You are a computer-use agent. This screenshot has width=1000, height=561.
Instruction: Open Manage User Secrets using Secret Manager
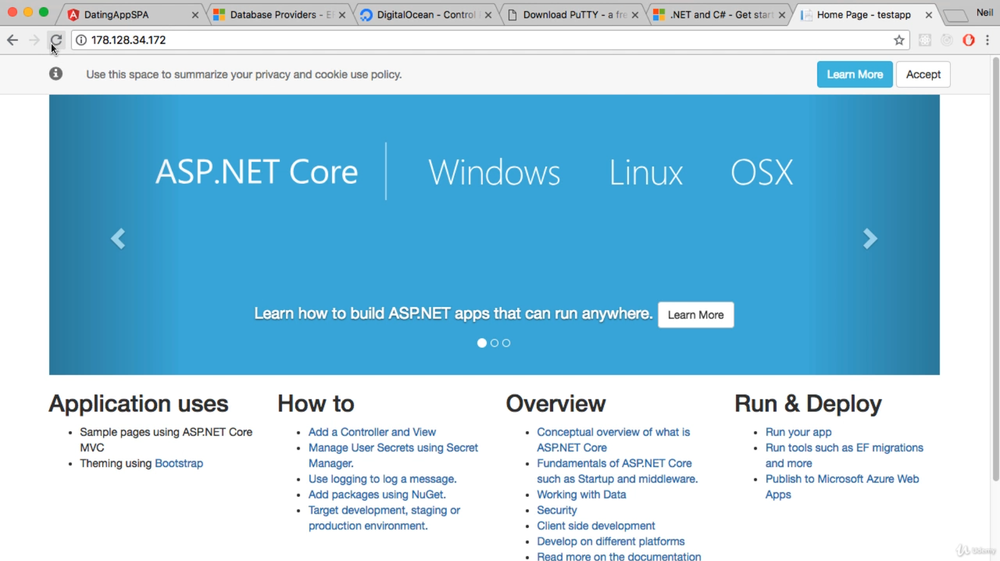(x=393, y=455)
